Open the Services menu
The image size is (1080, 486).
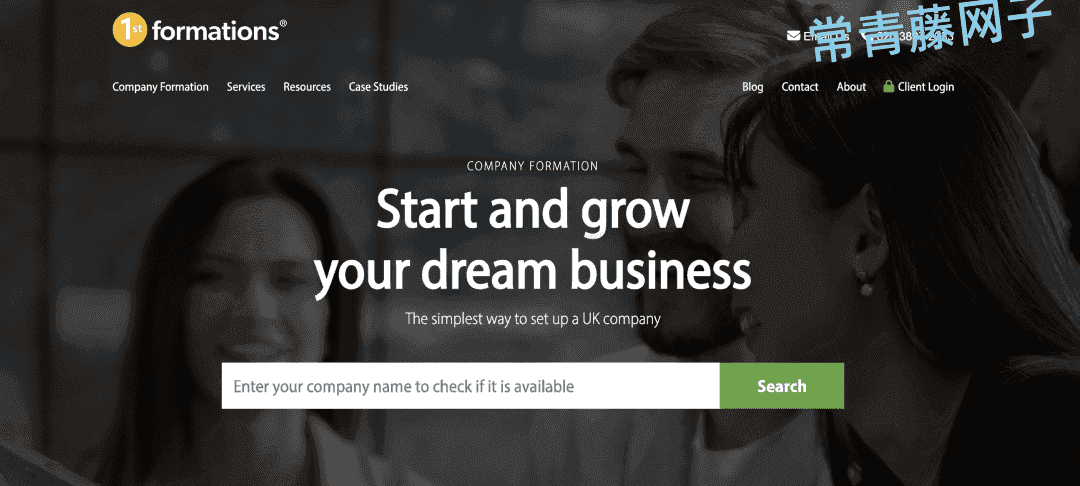[x=246, y=87]
